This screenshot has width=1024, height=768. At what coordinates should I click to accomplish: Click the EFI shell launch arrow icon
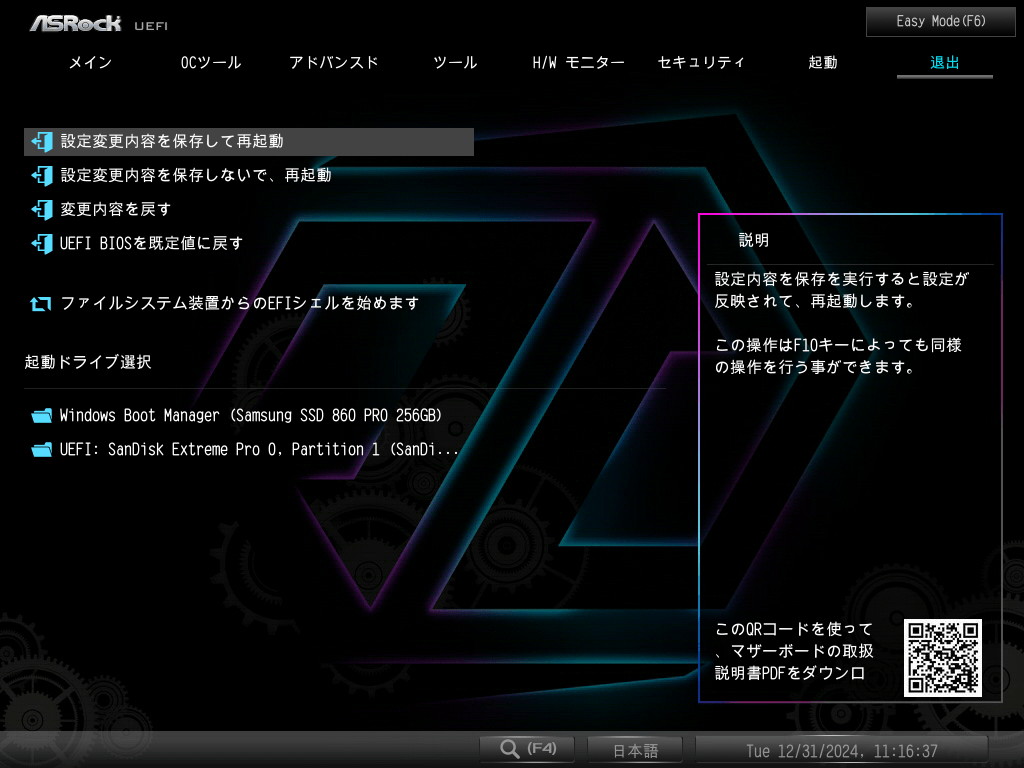pos(40,304)
